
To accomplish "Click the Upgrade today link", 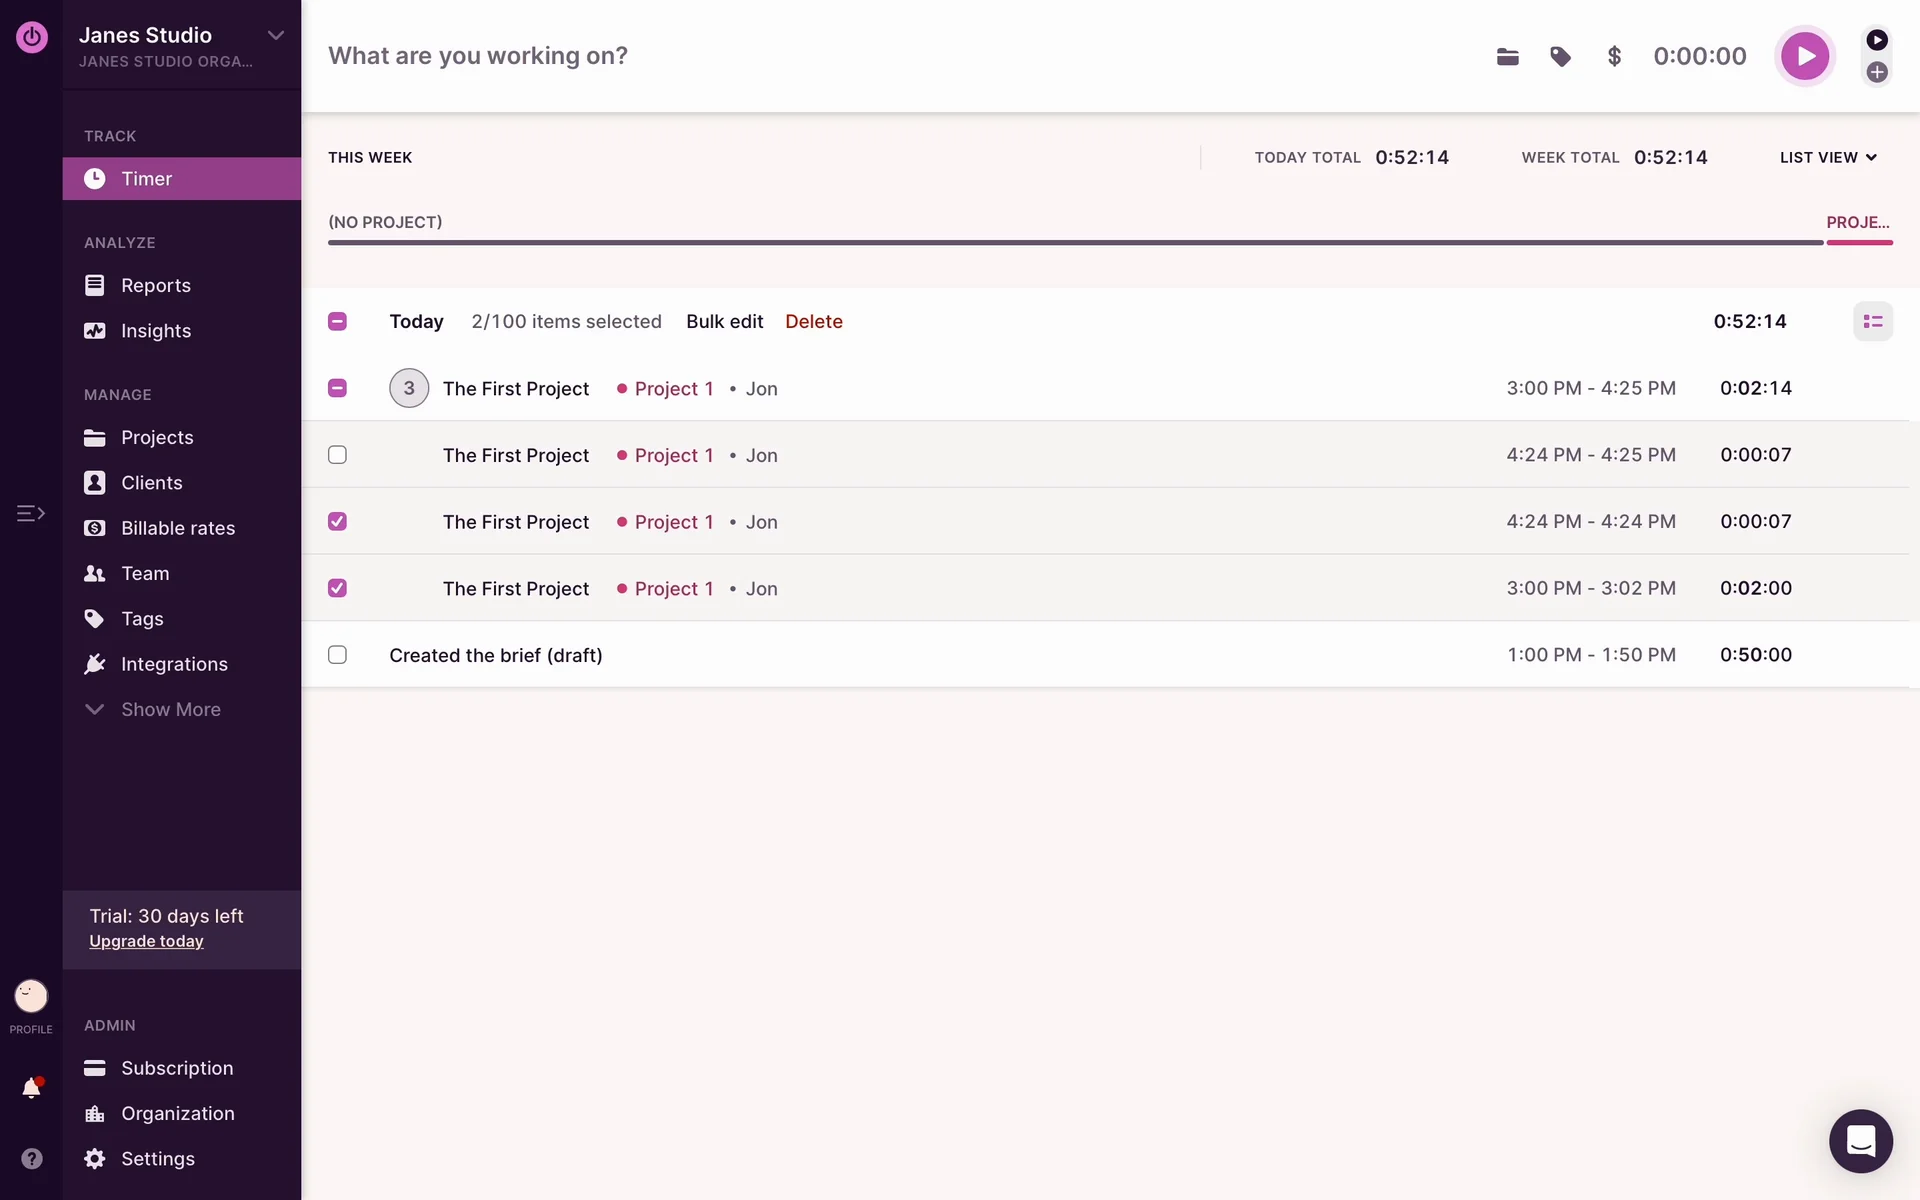I will point(146,942).
